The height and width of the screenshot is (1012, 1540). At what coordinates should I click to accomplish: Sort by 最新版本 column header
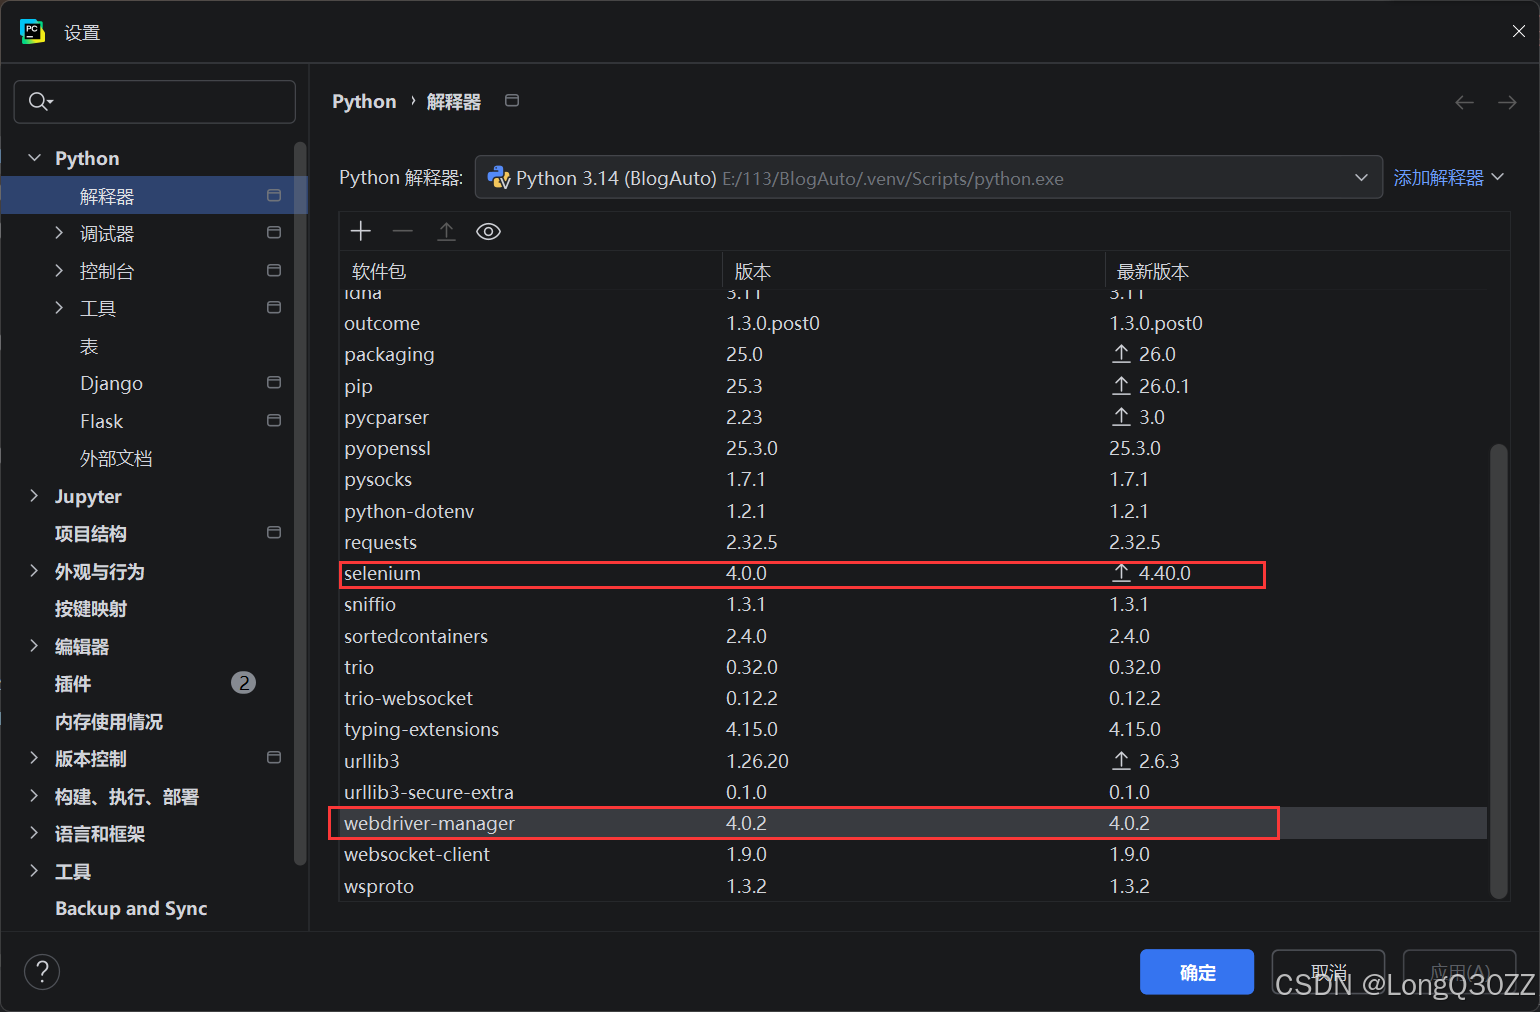pos(1296,271)
